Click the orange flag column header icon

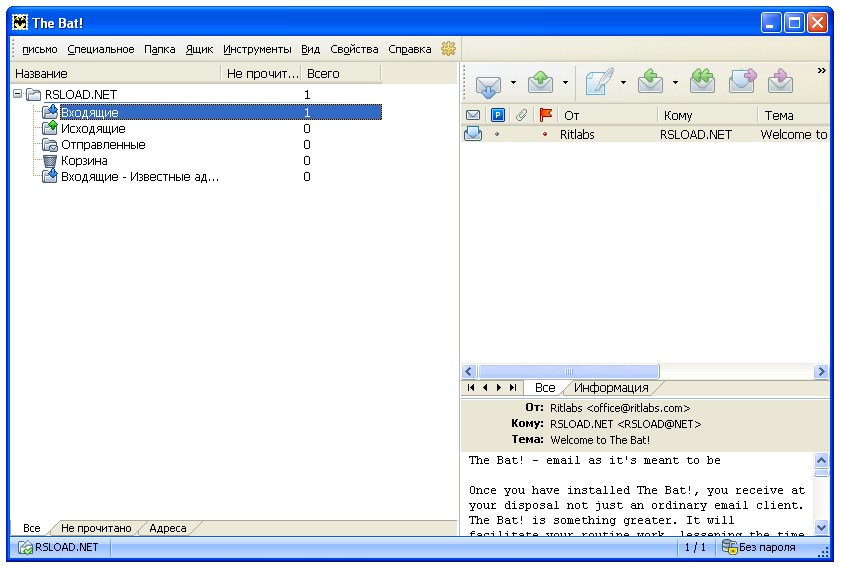click(x=545, y=115)
